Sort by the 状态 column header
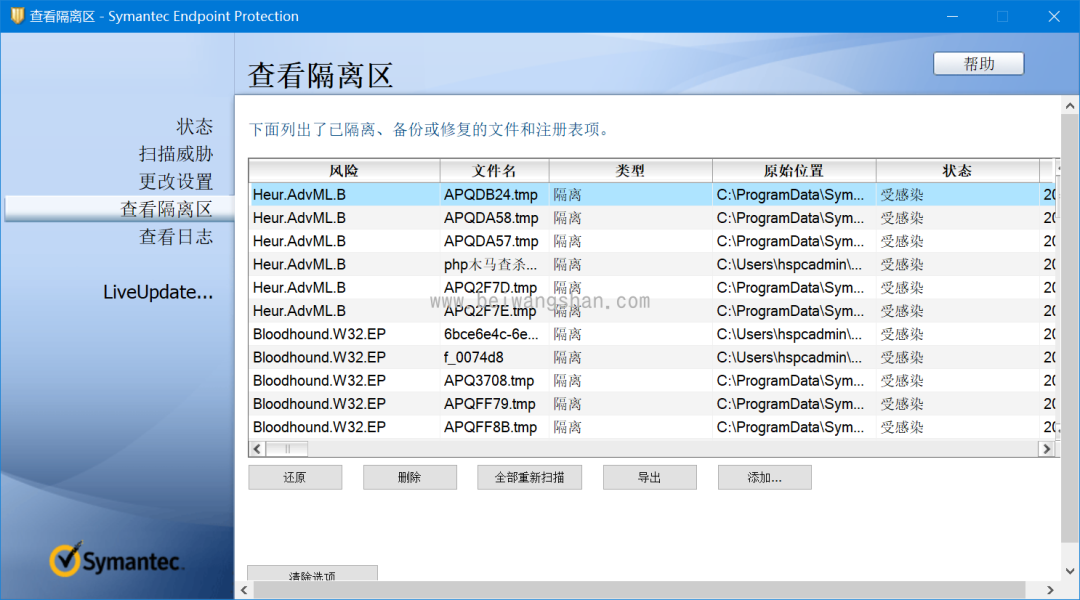This screenshot has width=1080, height=600. [x=957, y=171]
